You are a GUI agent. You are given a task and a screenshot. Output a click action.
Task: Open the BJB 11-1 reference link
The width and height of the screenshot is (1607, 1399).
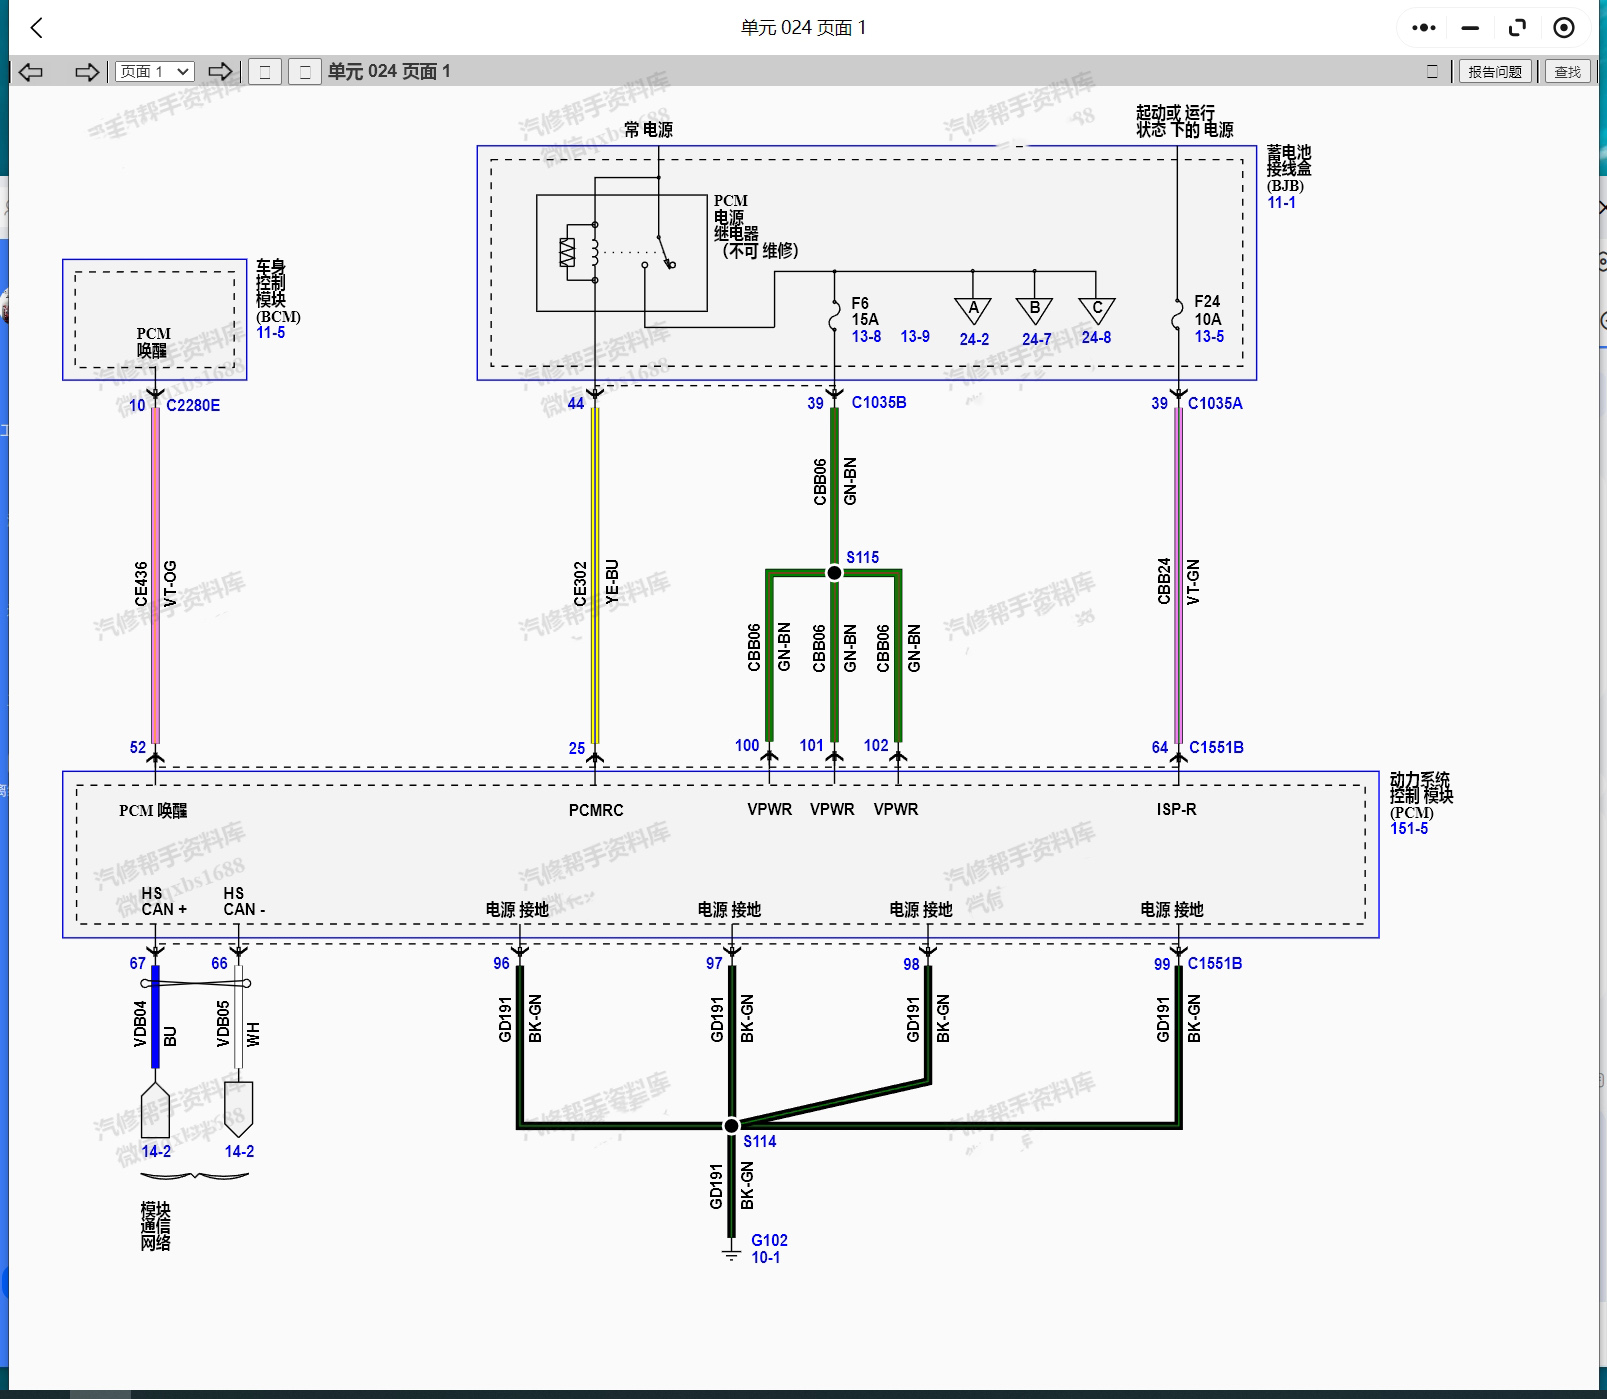point(1281,203)
